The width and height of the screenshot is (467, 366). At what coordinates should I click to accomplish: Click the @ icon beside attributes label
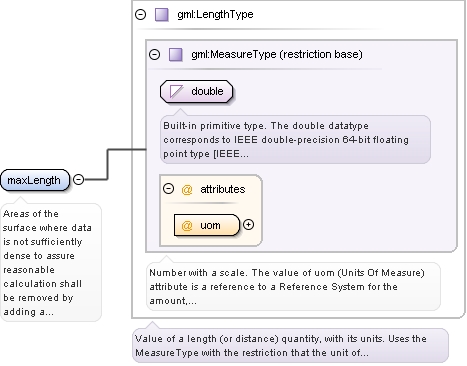click(187, 189)
